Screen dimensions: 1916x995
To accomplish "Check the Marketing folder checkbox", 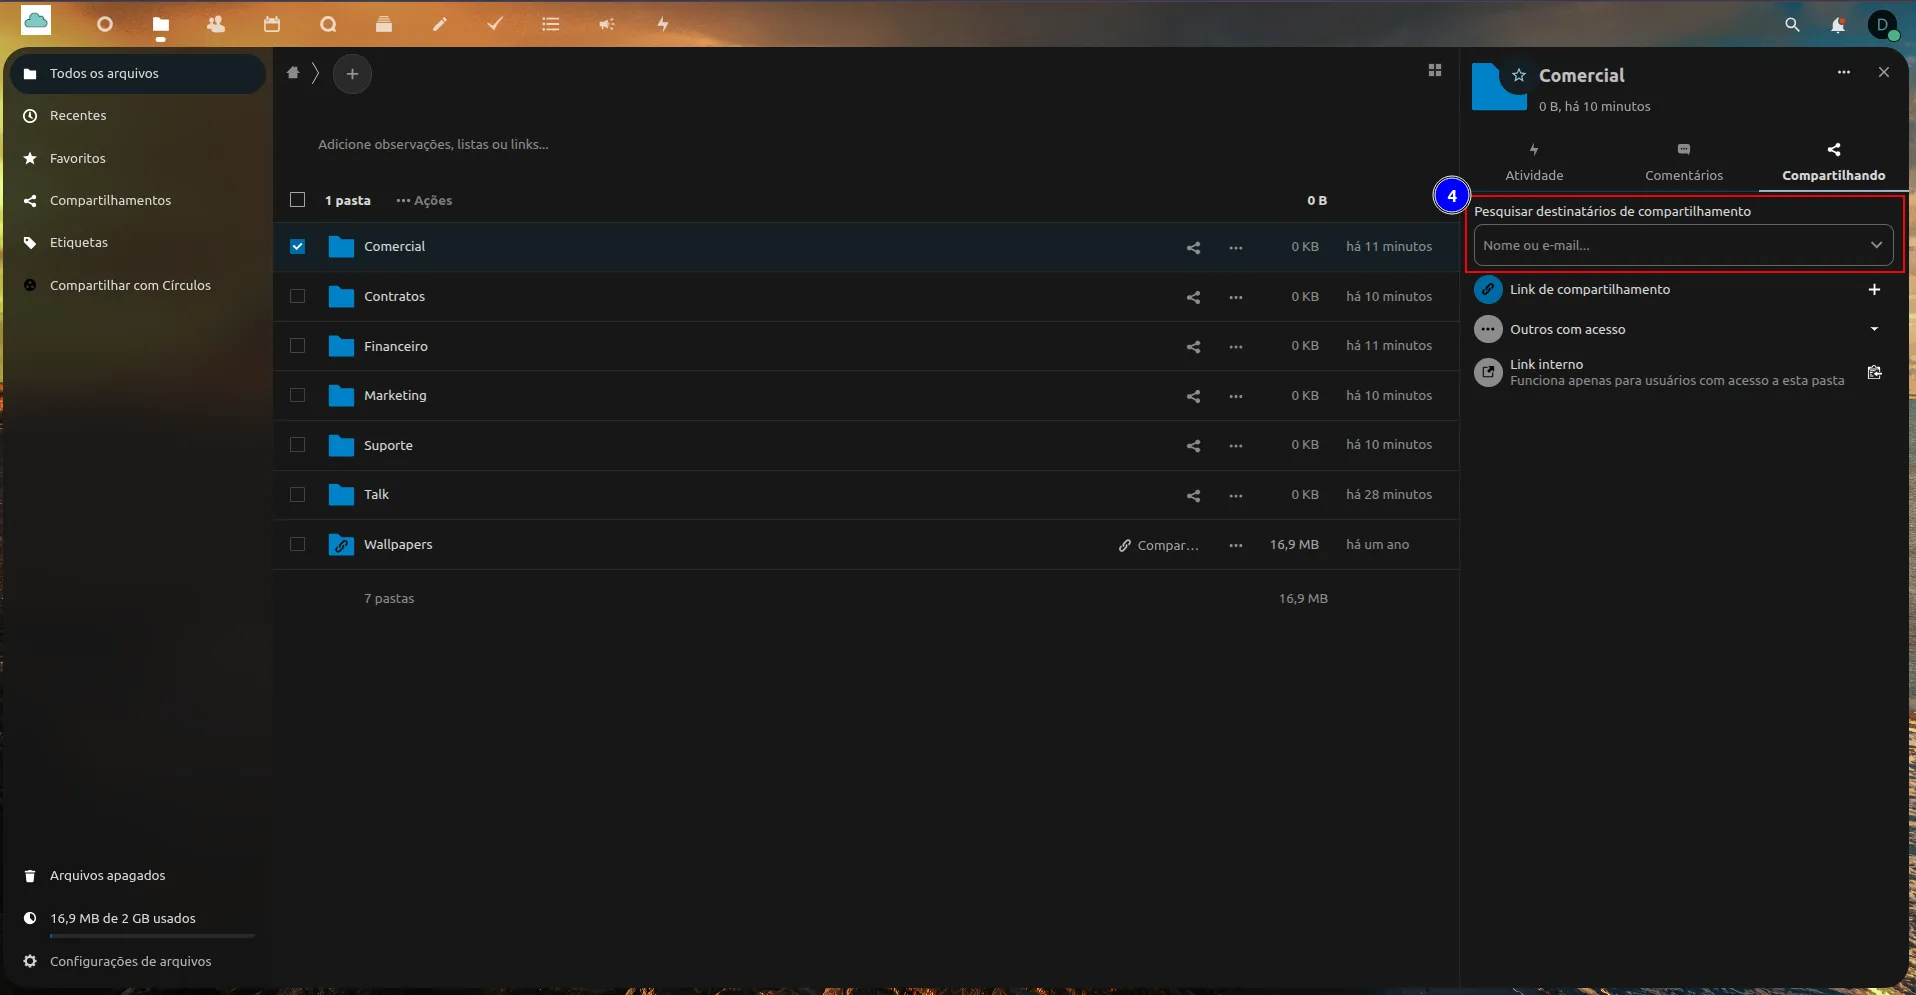I will click(x=297, y=395).
